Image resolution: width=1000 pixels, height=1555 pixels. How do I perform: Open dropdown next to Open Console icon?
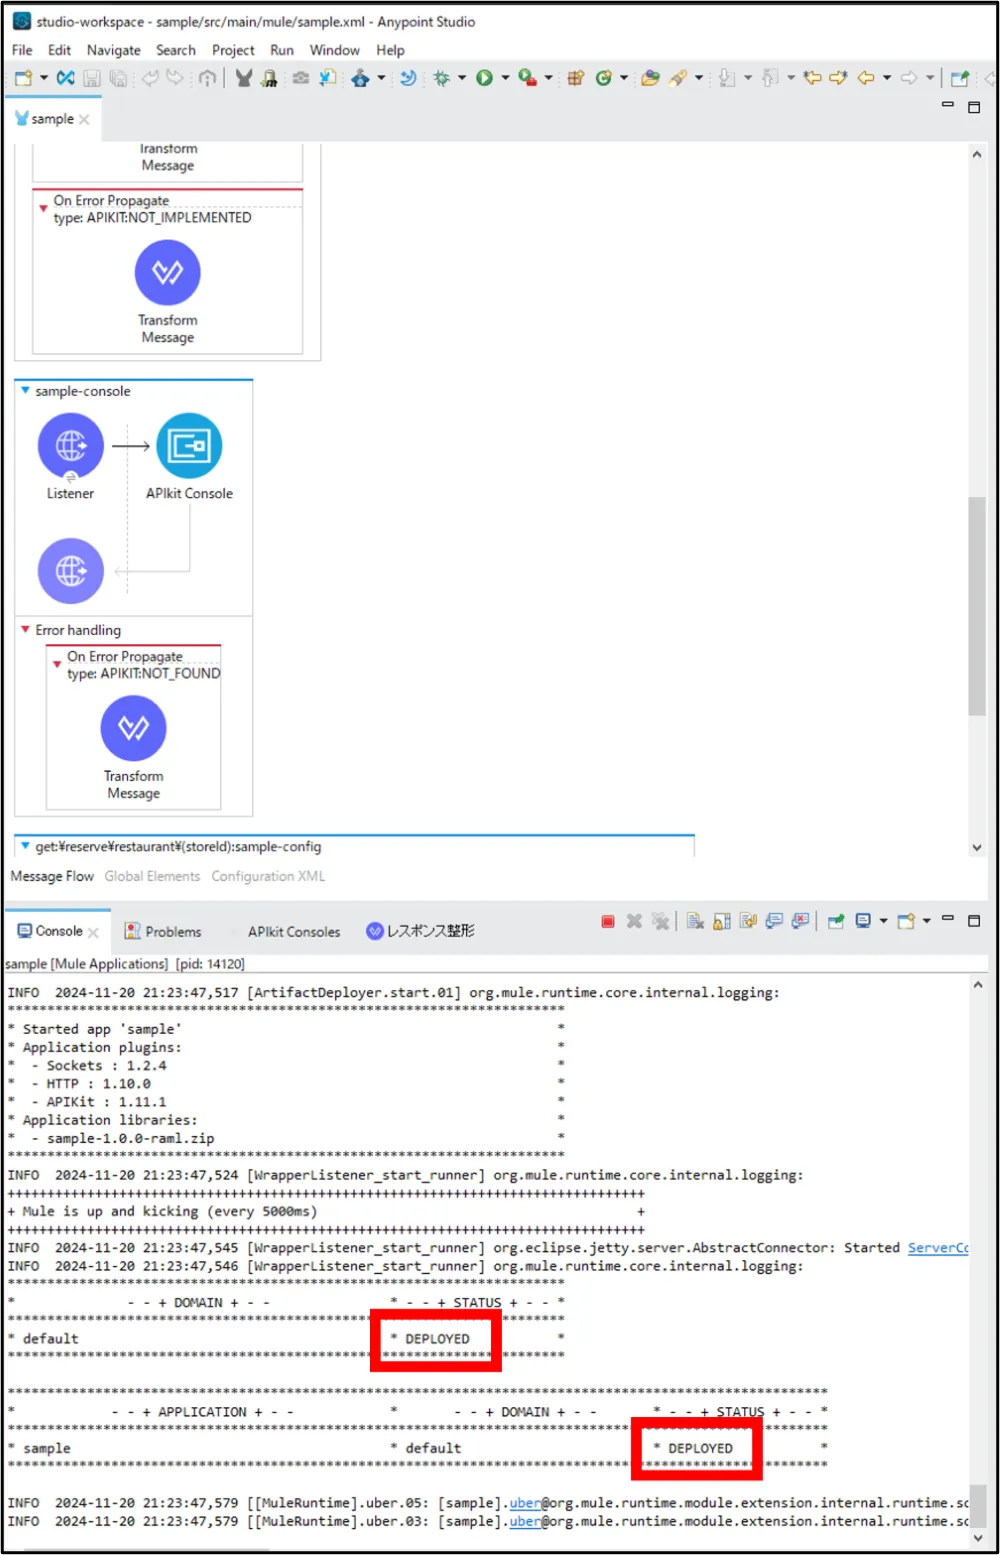tap(926, 922)
